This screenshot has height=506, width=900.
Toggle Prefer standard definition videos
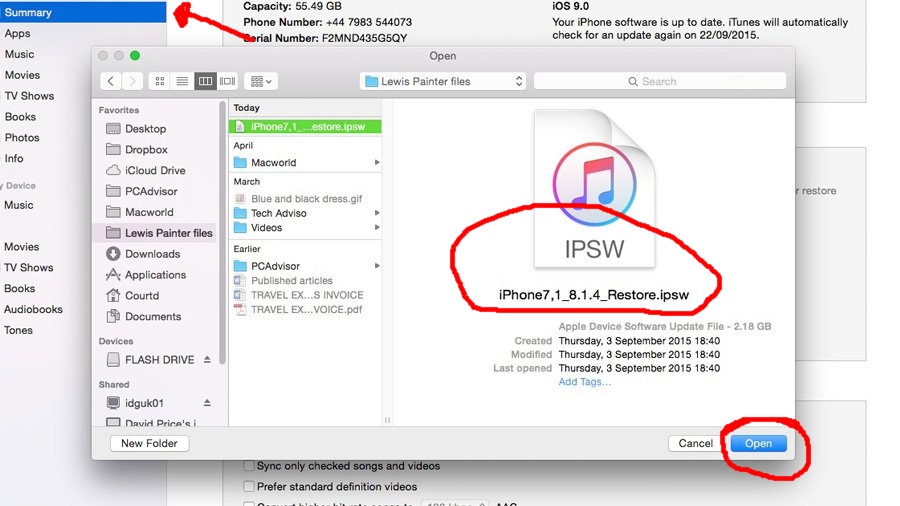(x=249, y=486)
